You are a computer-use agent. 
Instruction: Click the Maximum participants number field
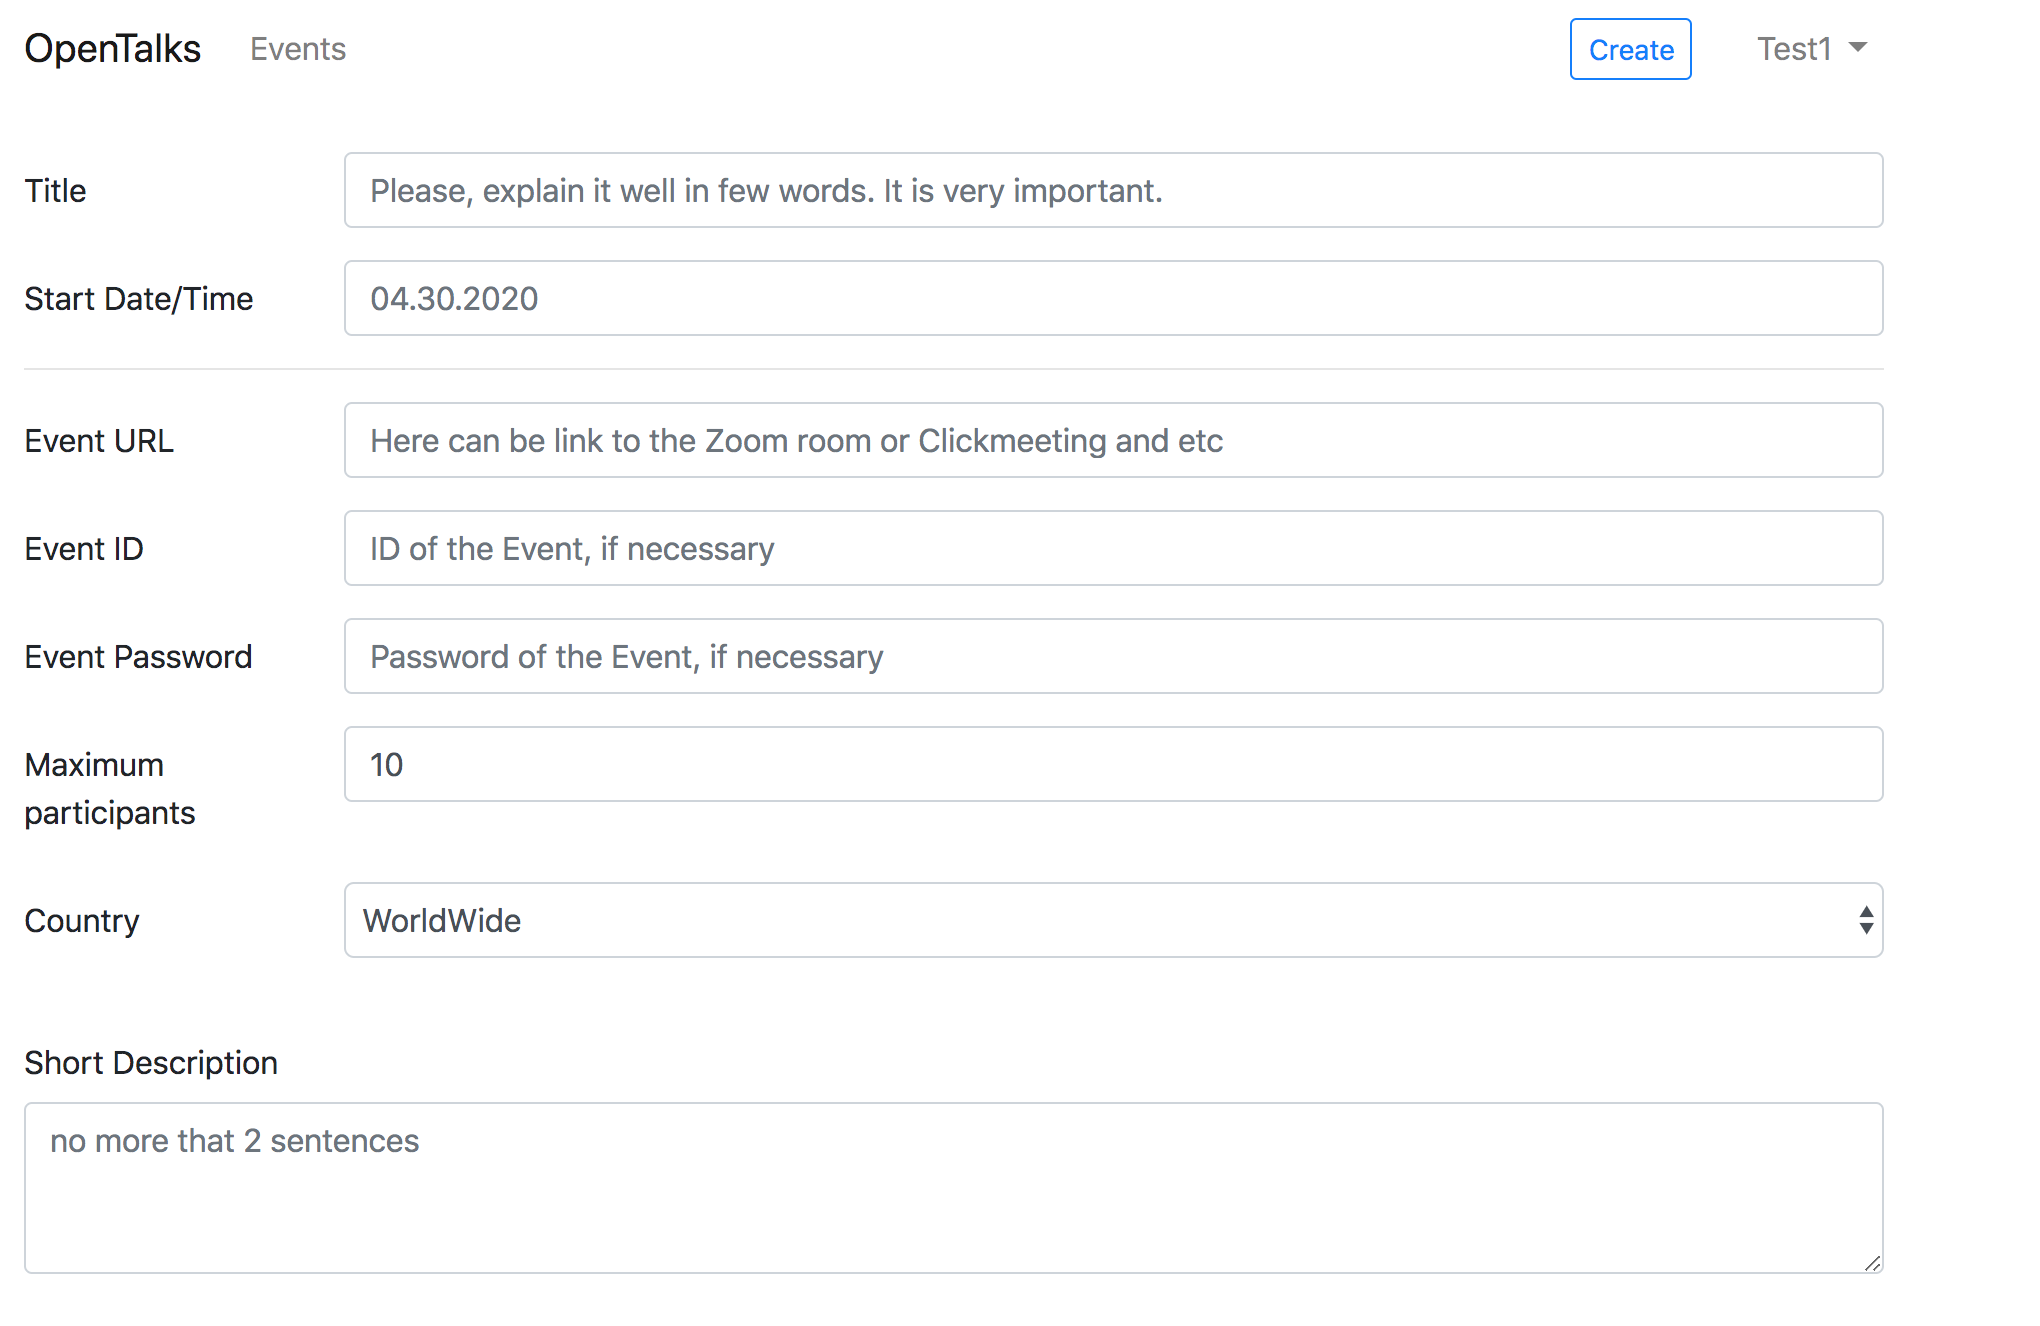1114,764
